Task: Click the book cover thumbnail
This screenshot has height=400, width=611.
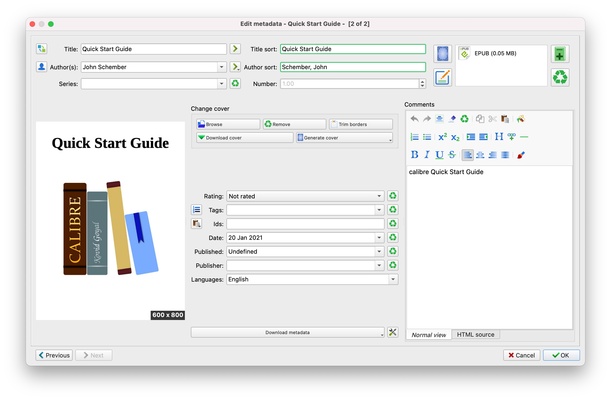Action: tap(110, 221)
